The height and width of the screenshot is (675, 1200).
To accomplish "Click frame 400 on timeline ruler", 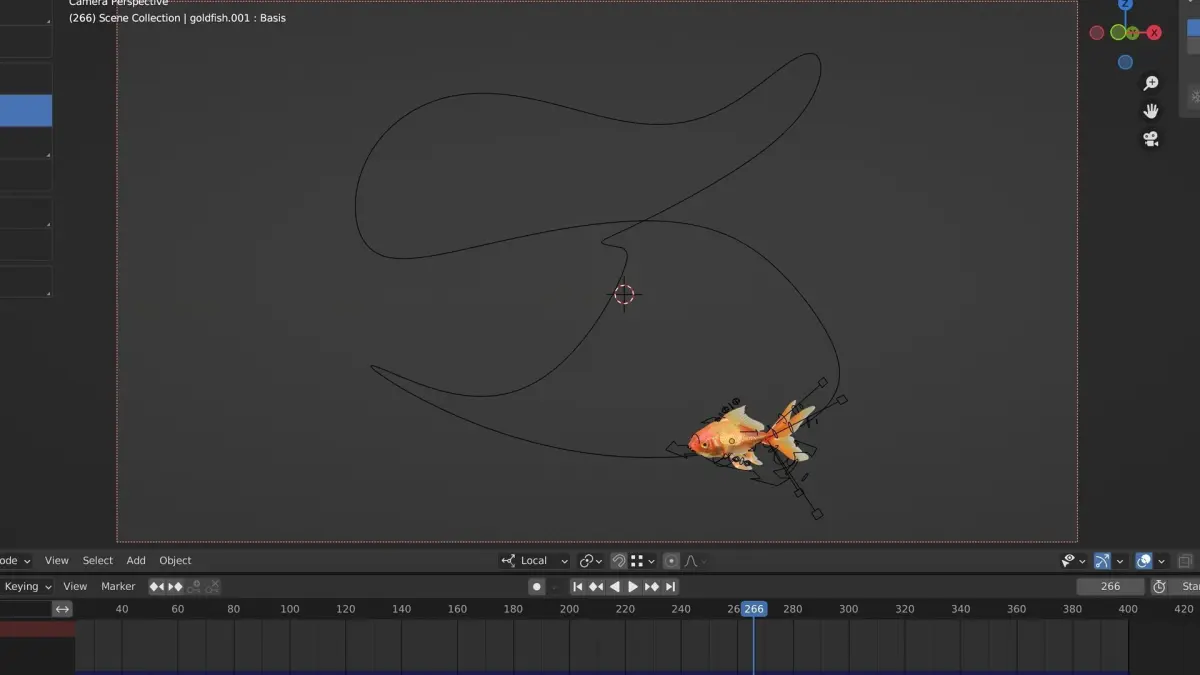I will tap(1128, 609).
